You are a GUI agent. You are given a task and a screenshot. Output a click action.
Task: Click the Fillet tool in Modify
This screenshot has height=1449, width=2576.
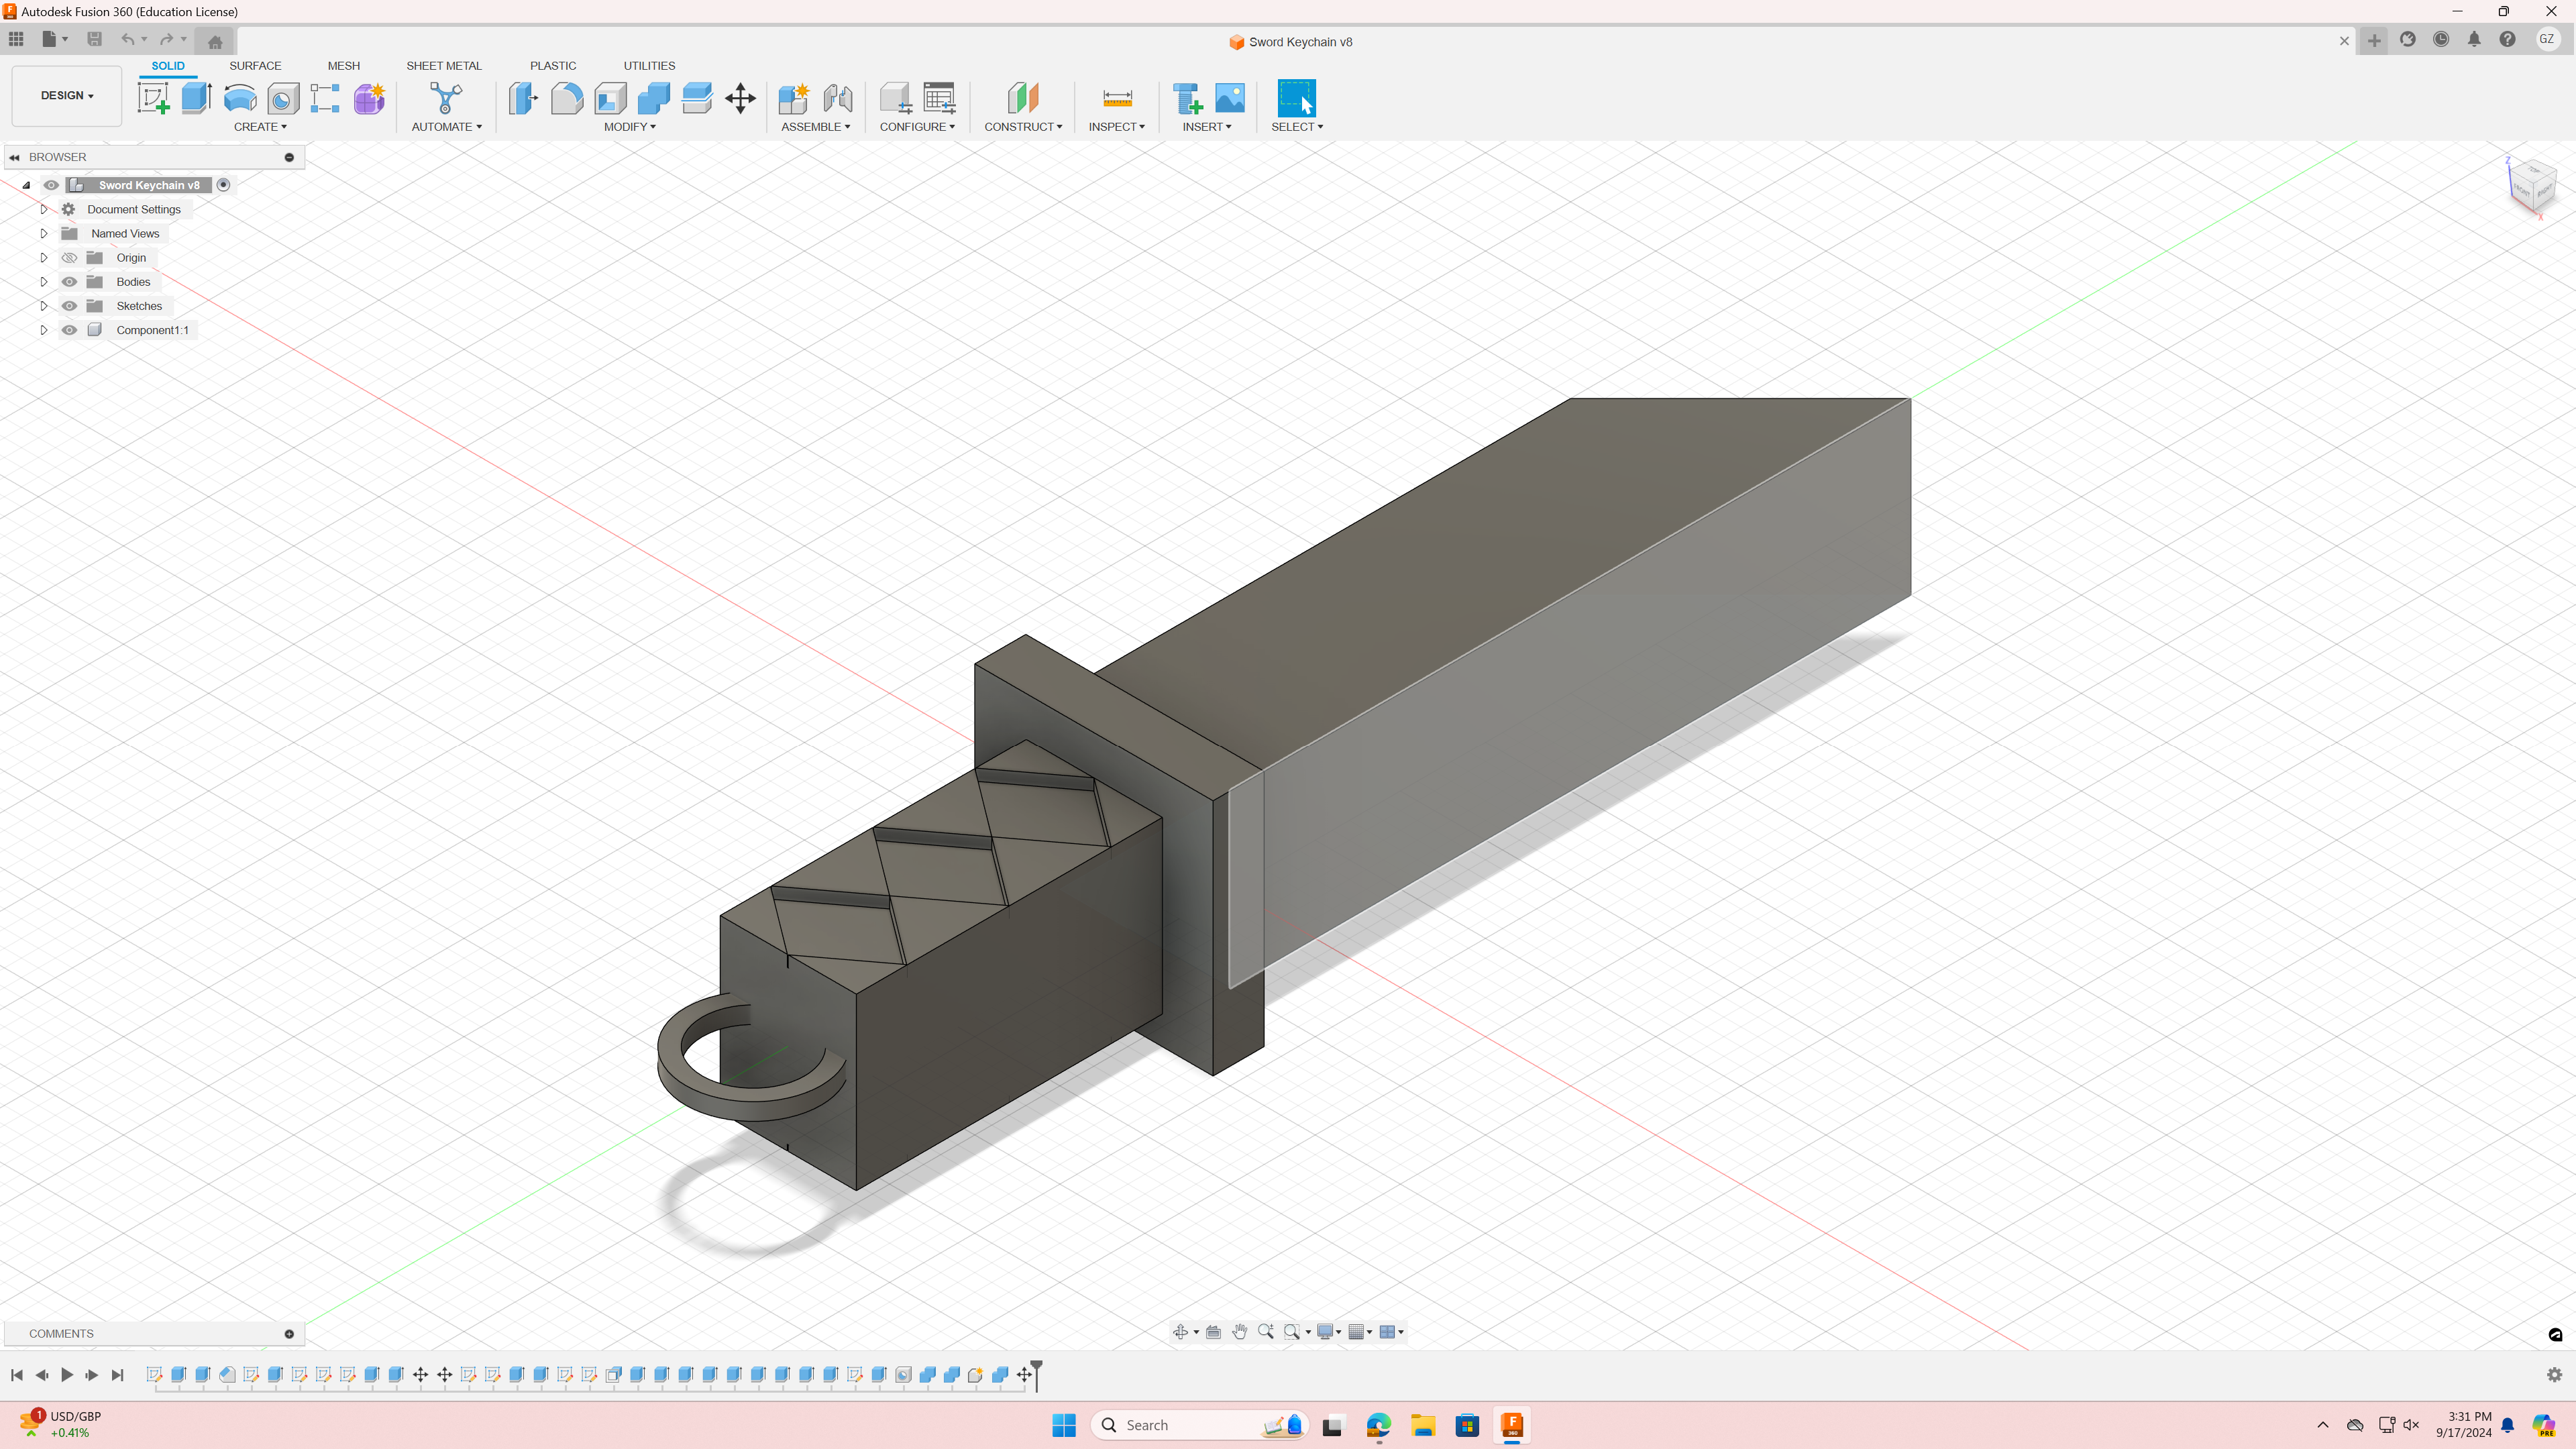click(566, 98)
